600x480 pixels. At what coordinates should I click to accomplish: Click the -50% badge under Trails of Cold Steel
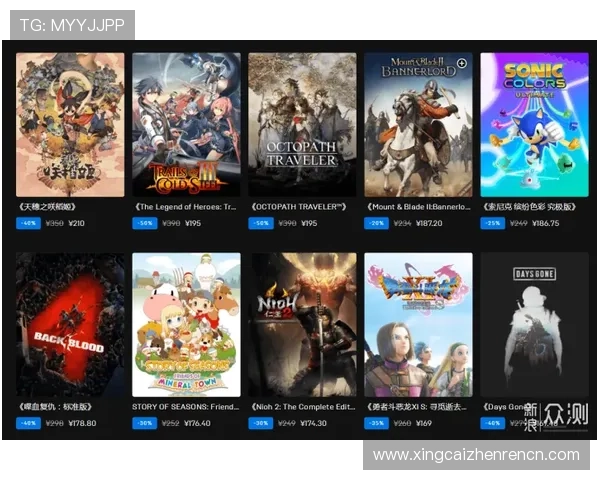coord(145,223)
